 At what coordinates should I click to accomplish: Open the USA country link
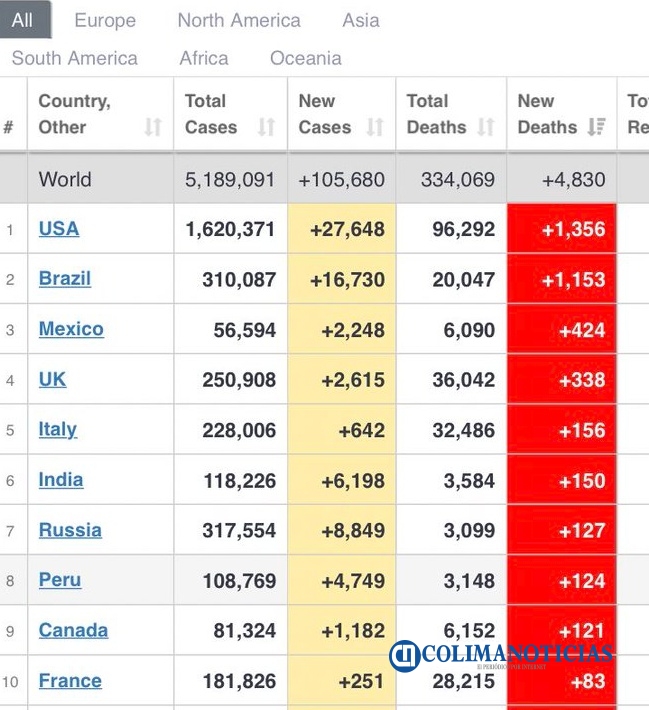pyautogui.click(x=59, y=228)
